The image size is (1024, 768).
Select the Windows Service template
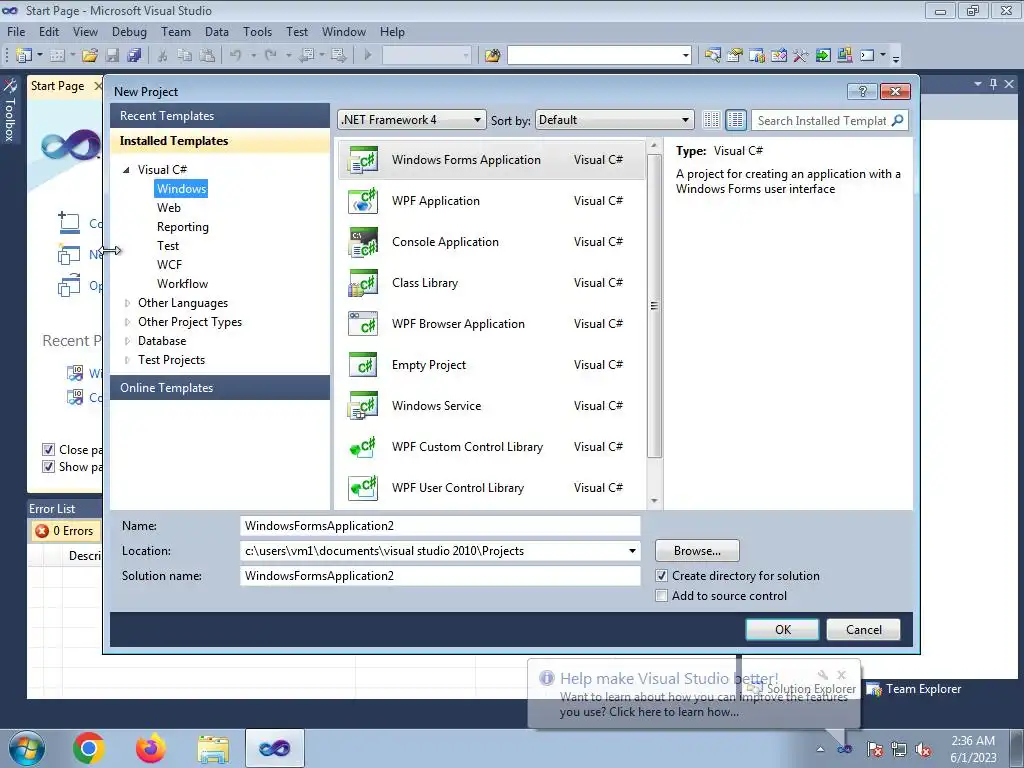click(x=491, y=406)
